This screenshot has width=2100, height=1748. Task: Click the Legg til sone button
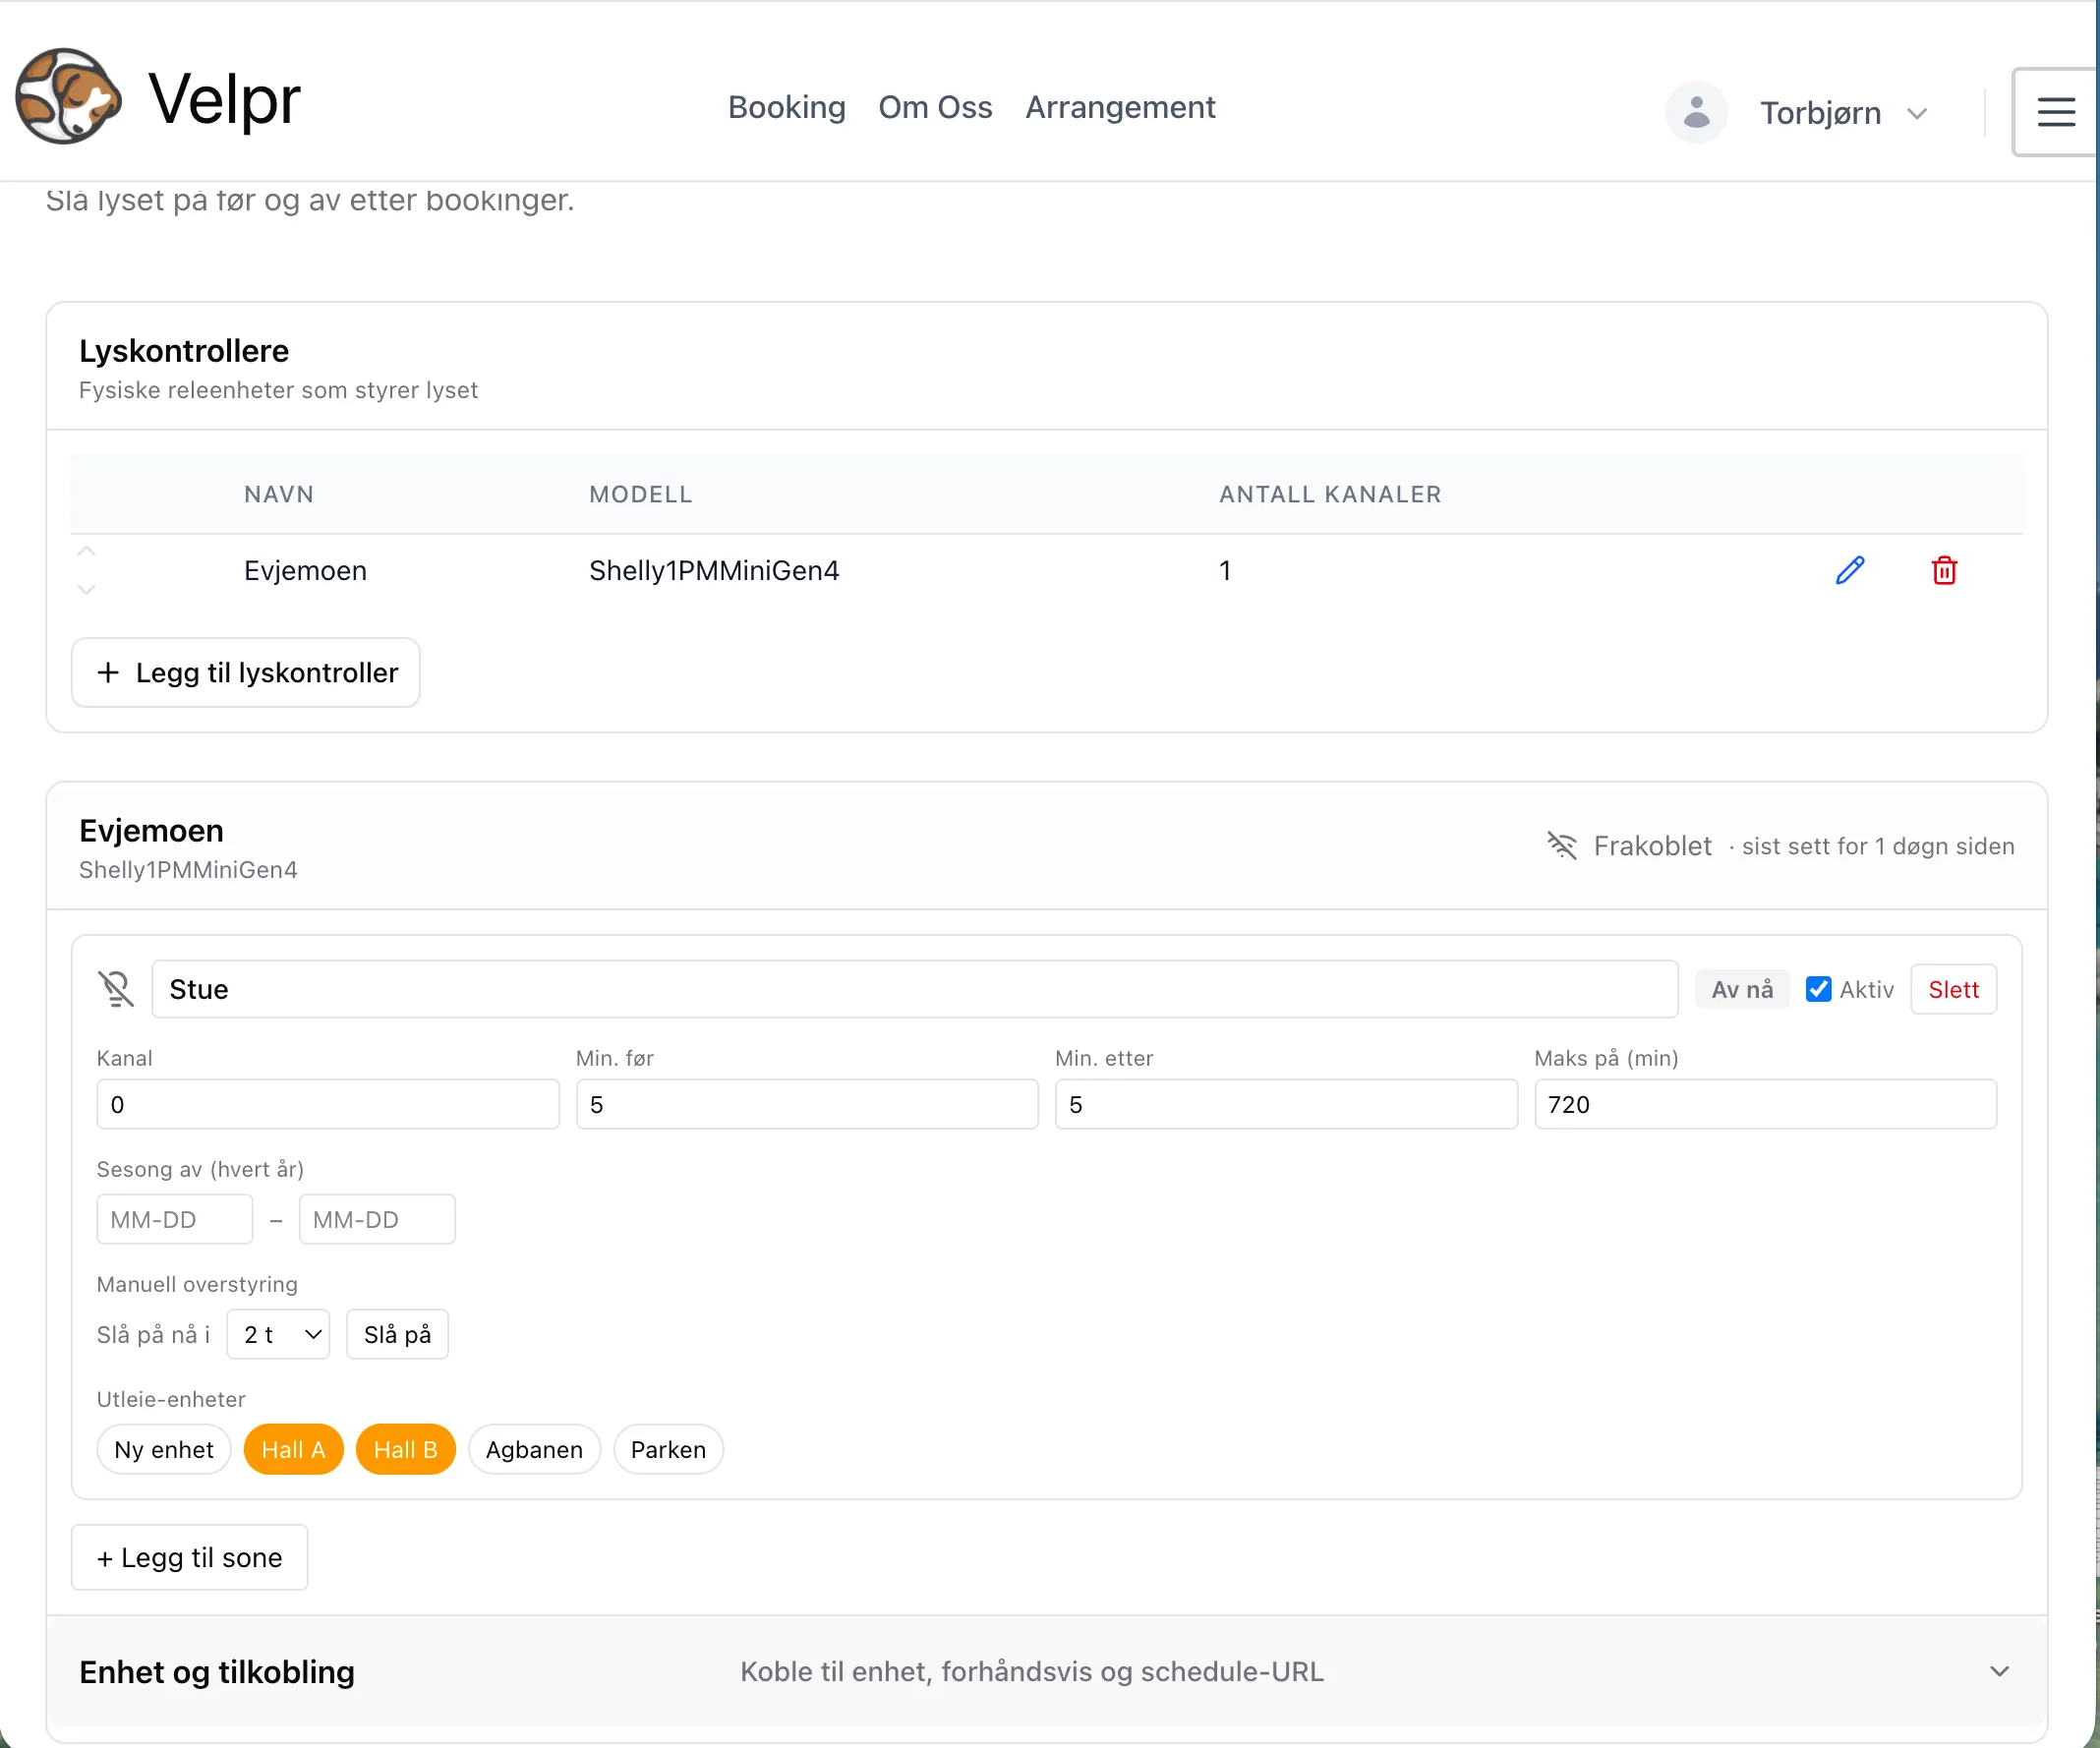(x=190, y=1557)
